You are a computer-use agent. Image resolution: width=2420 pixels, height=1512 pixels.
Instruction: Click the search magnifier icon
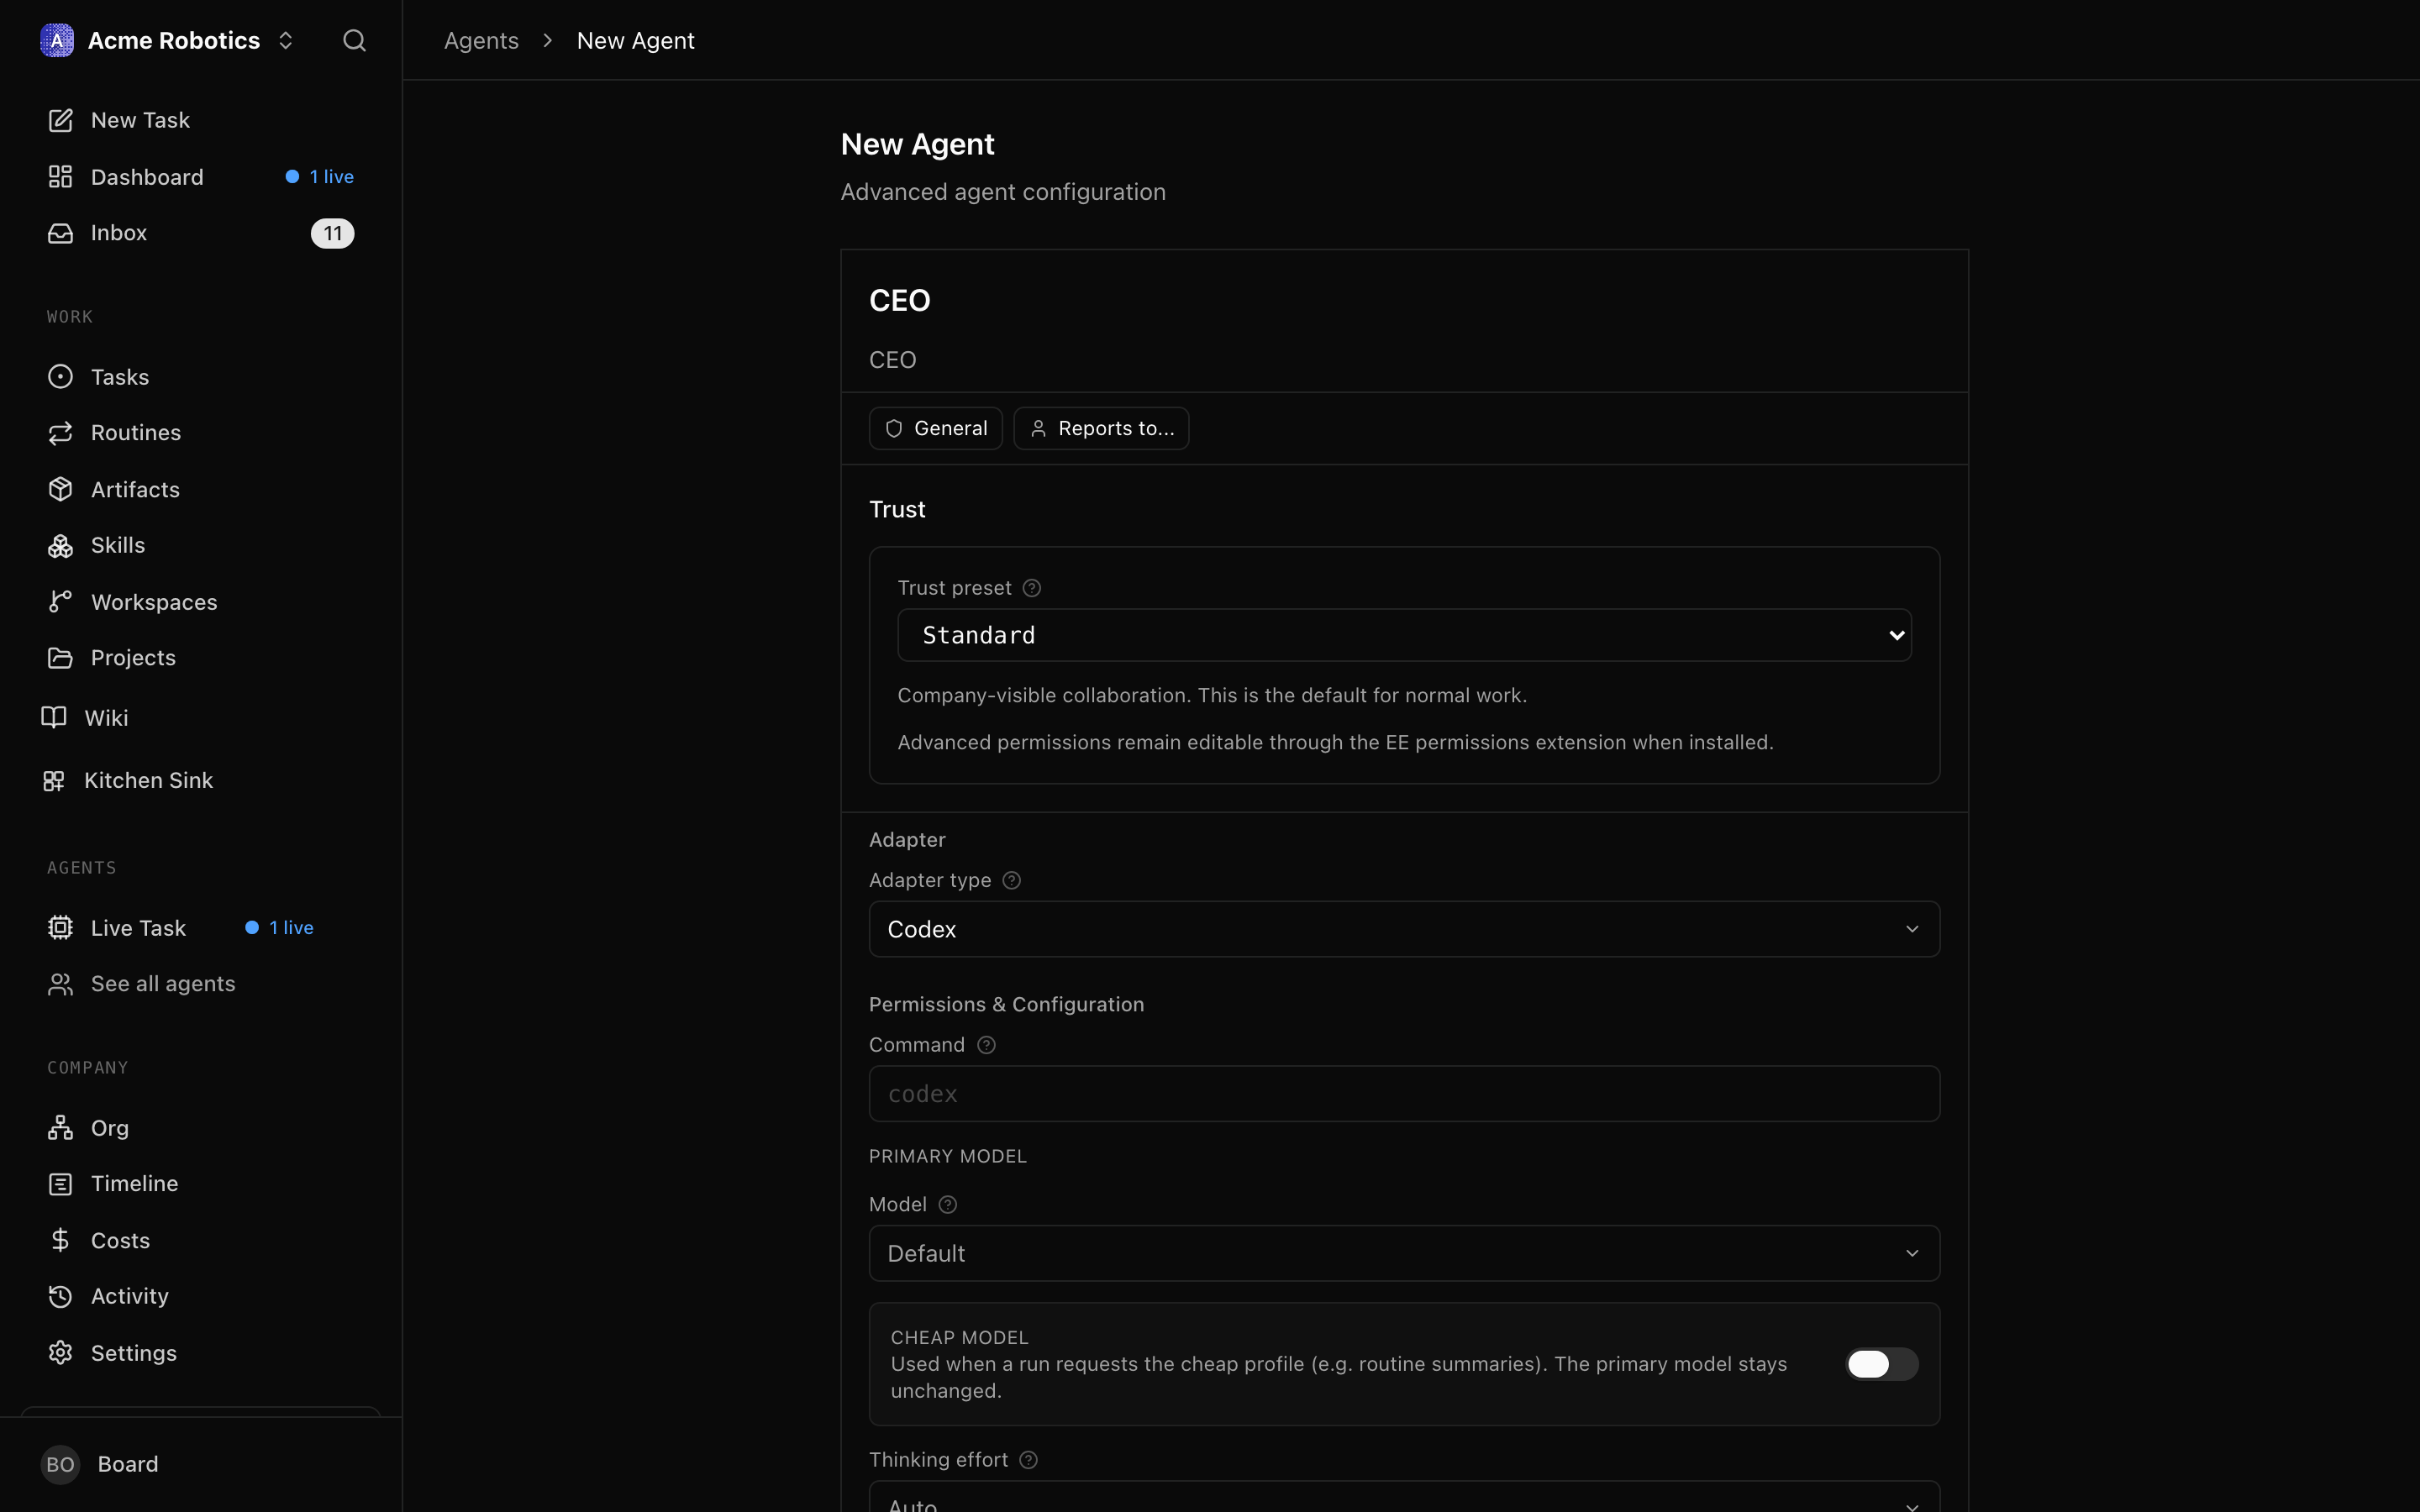click(x=354, y=40)
